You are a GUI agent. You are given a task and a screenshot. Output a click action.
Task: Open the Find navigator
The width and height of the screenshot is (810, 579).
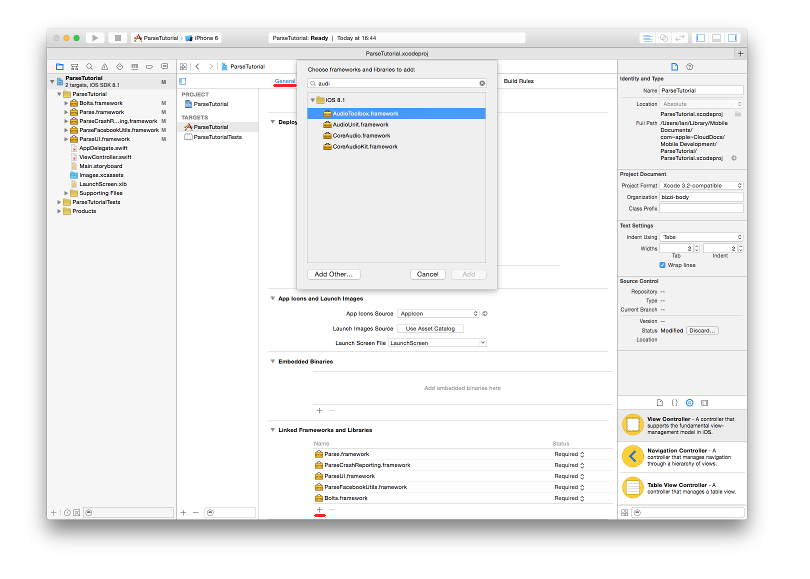pos(90,66)
